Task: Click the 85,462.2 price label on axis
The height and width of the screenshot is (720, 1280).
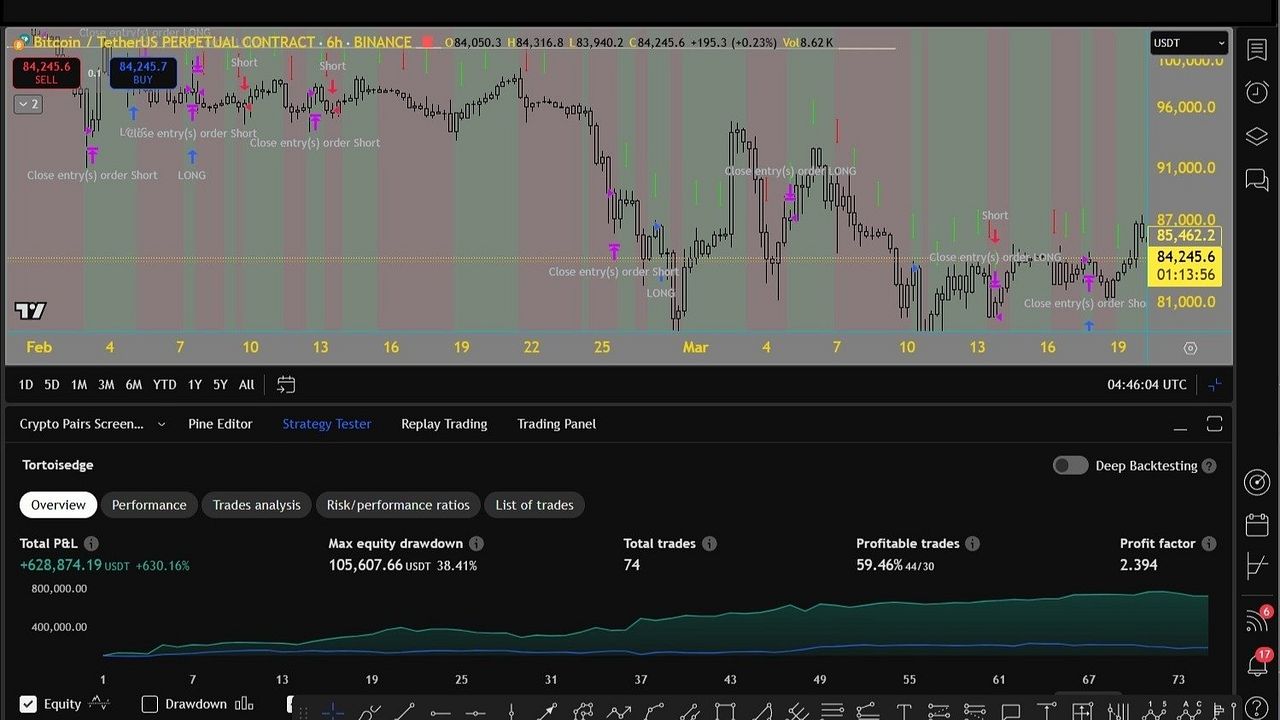Action: click(1185, 236)
